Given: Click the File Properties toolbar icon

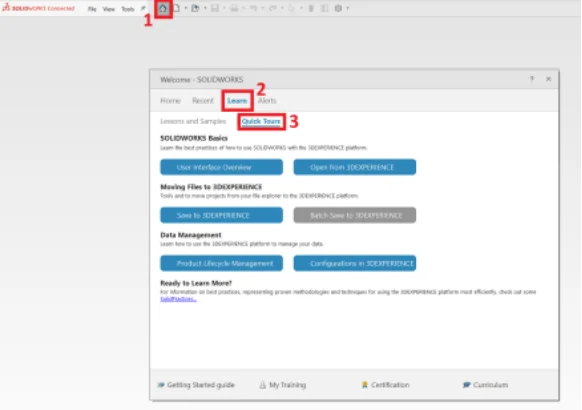Looking at the screenshot, I should (x=324, y=8).
